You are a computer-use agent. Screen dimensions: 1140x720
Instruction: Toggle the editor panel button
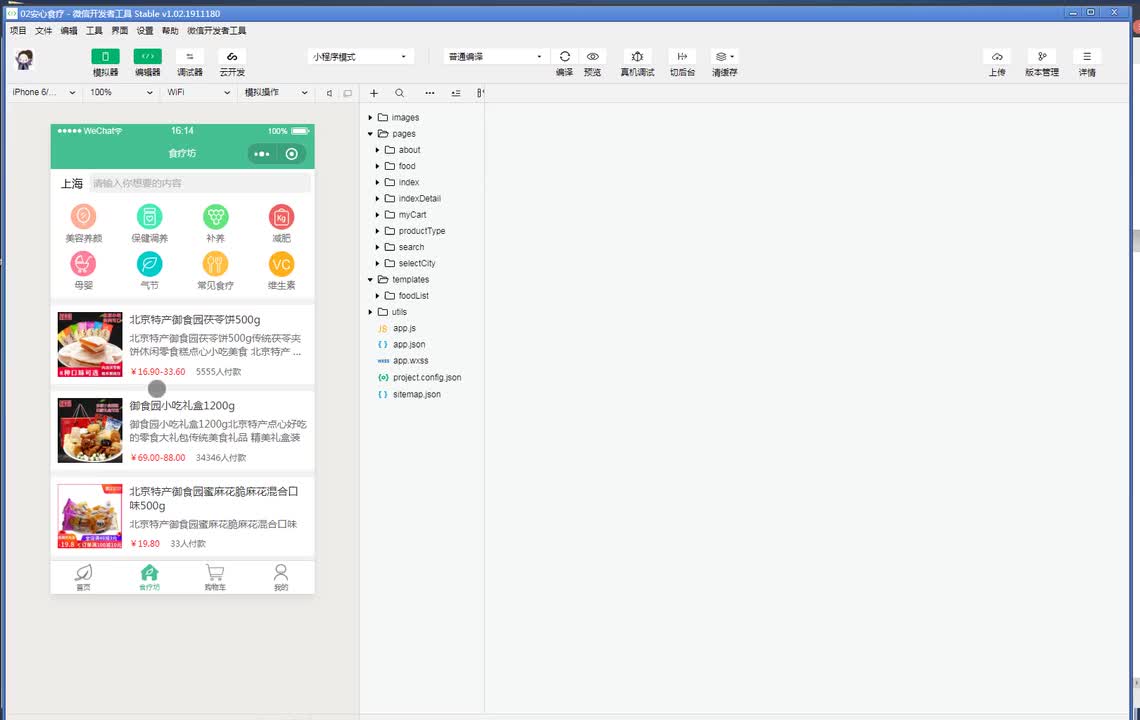click(x=148, y=57)
